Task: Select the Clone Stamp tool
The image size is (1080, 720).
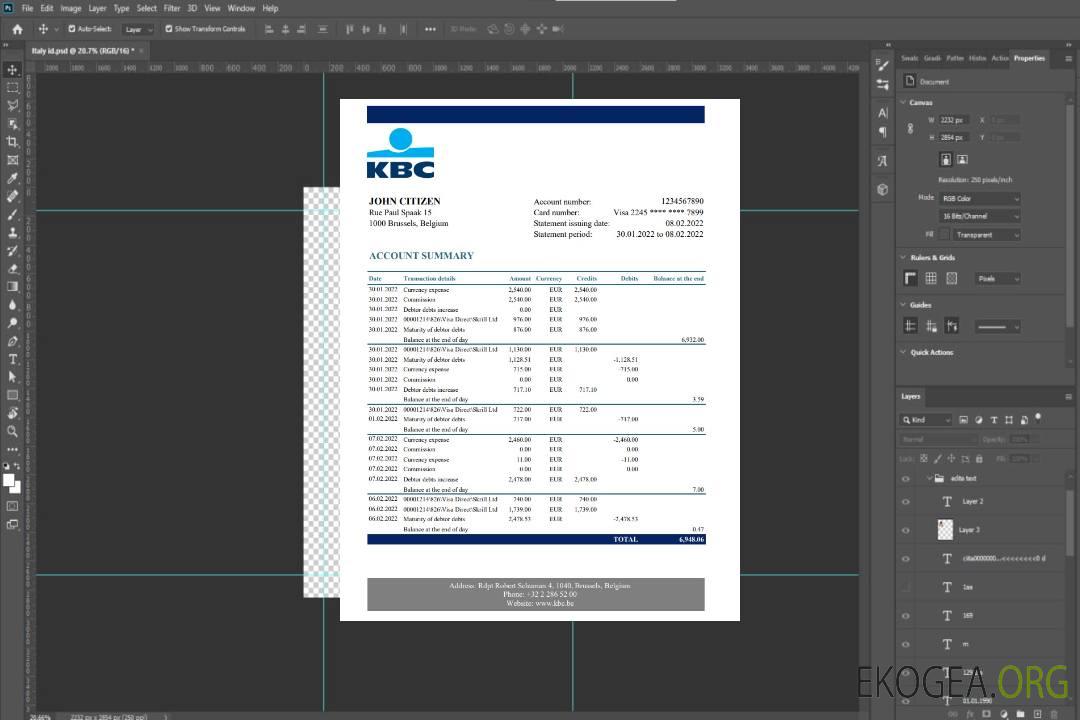Action: (x=12, y=233)
